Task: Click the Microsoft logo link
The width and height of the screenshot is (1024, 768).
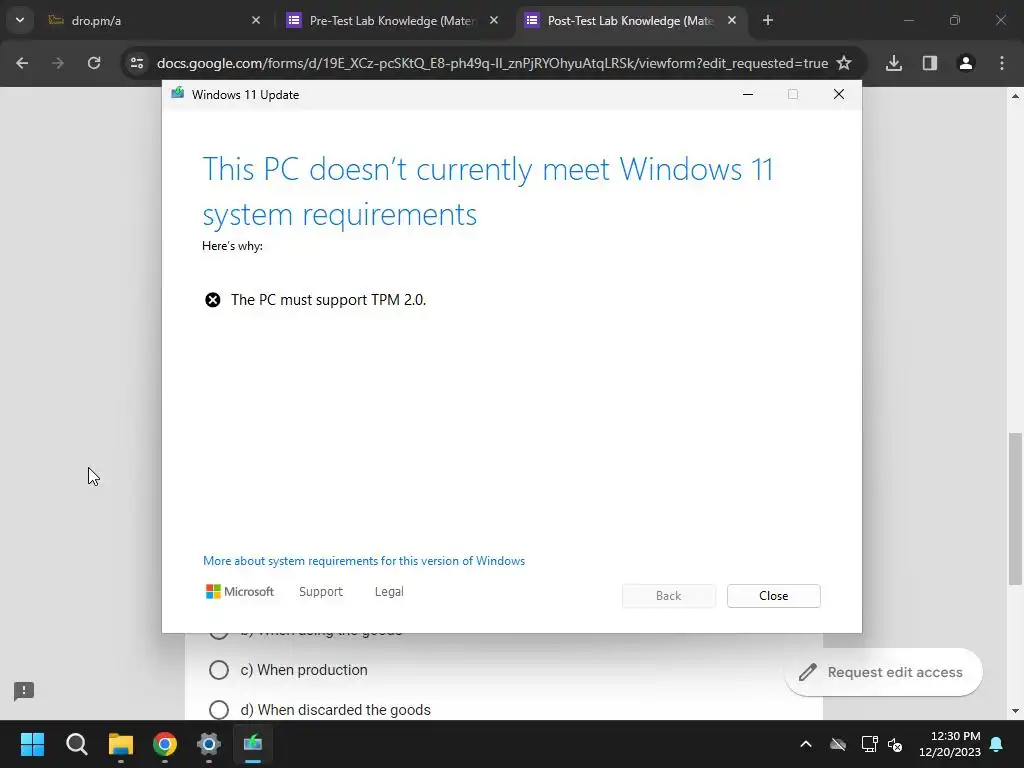Action: 240,592
